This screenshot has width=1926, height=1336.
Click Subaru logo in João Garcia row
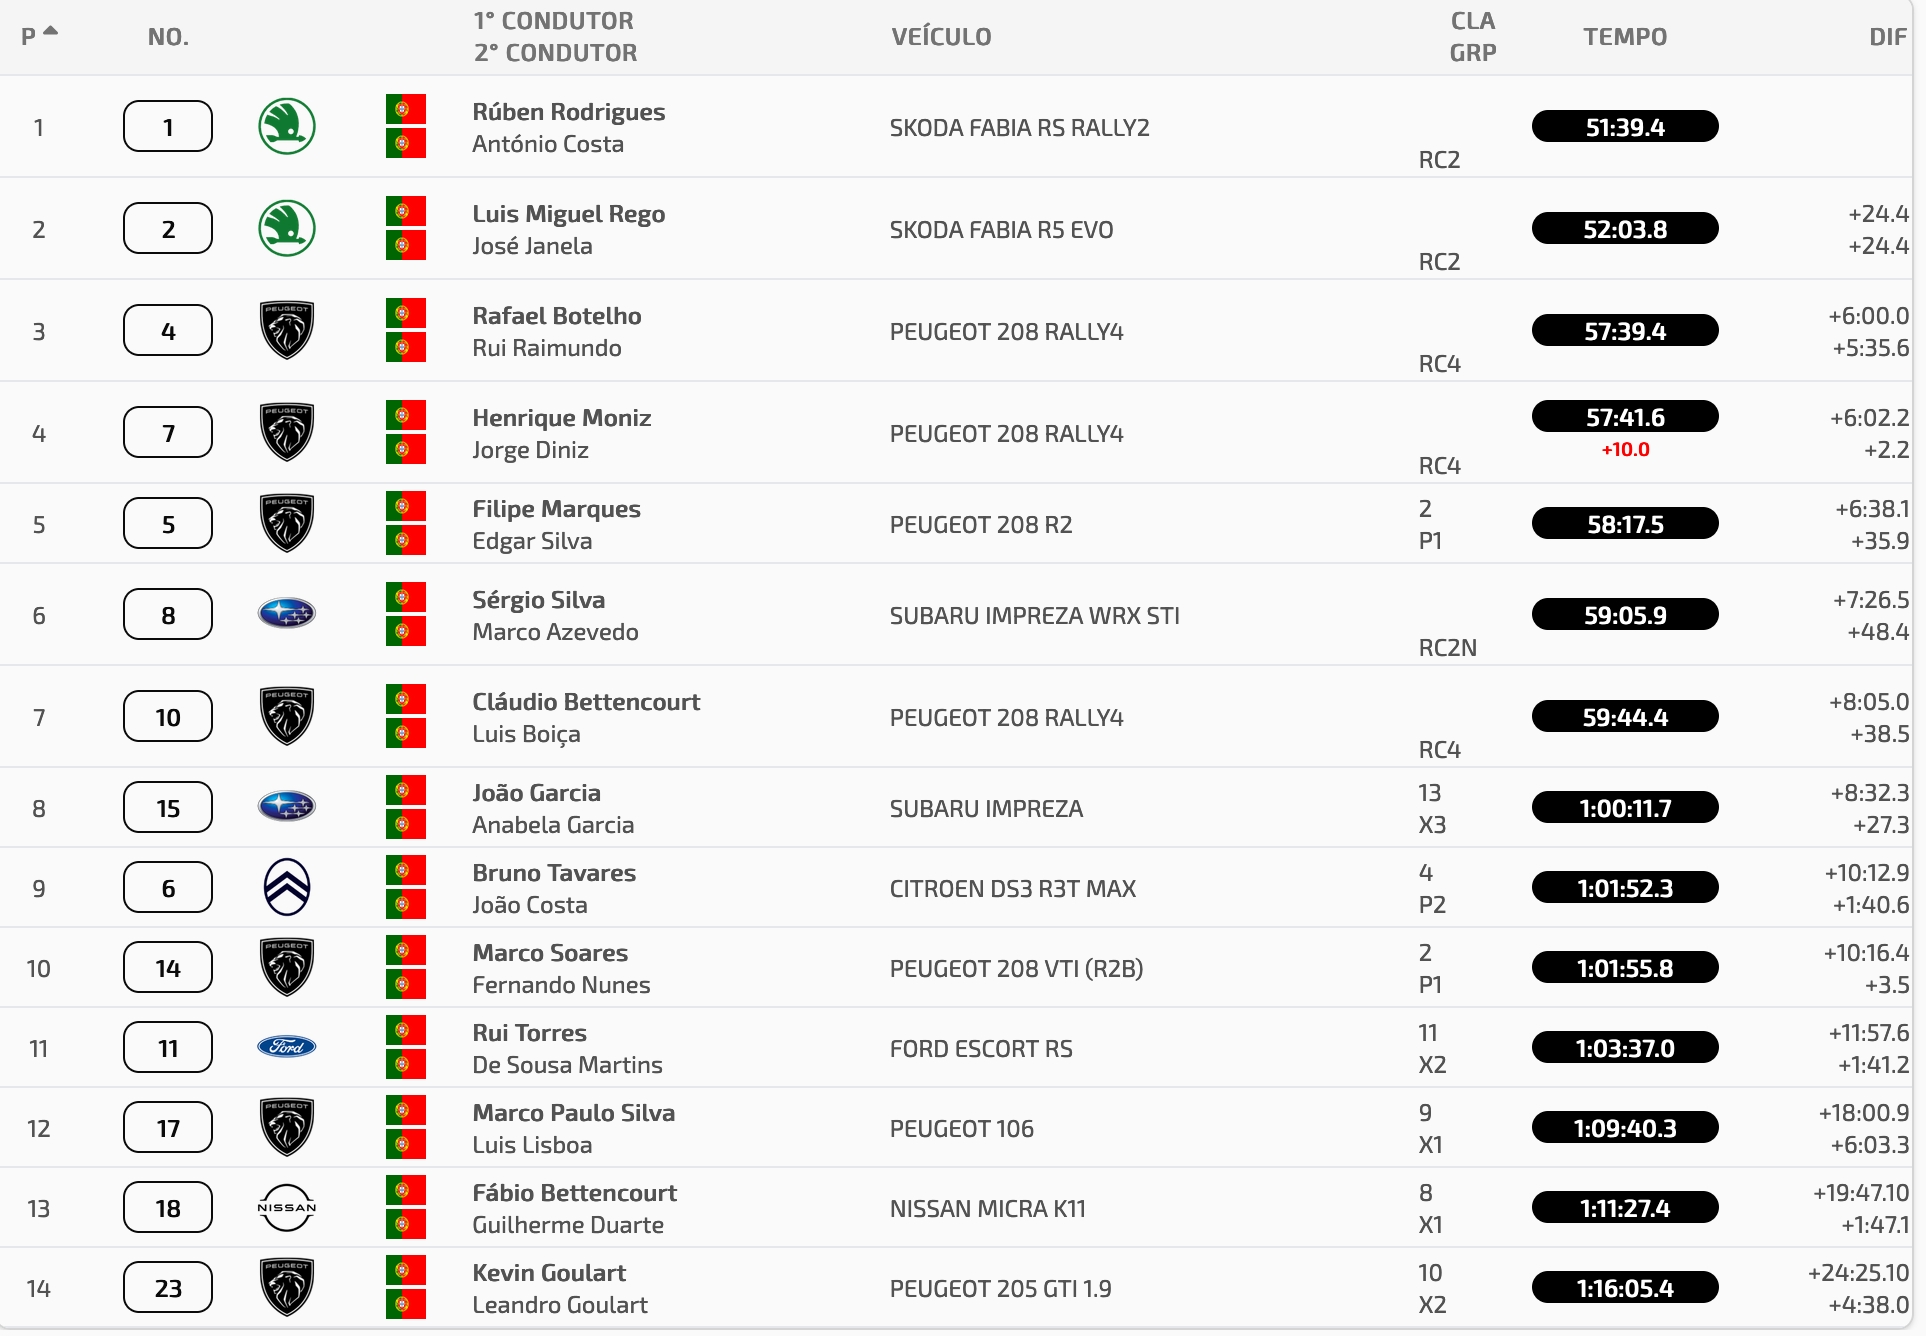pyautogui.click(x=287, y=806)
